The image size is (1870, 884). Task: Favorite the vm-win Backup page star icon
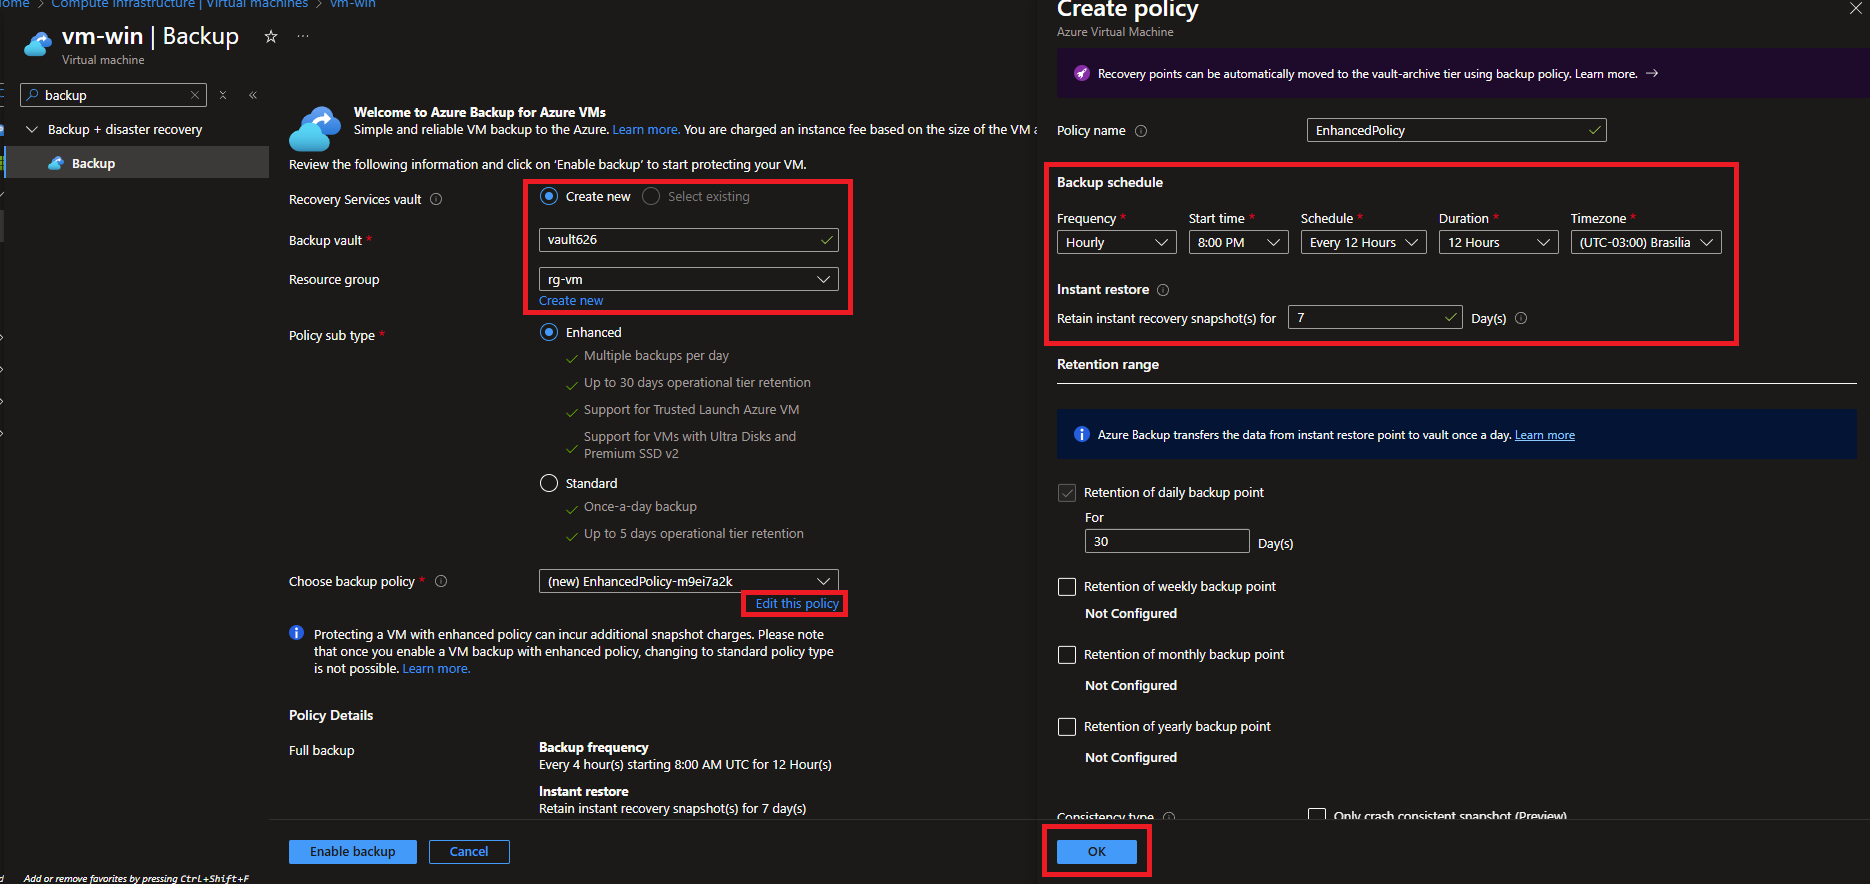coord(271,36)
